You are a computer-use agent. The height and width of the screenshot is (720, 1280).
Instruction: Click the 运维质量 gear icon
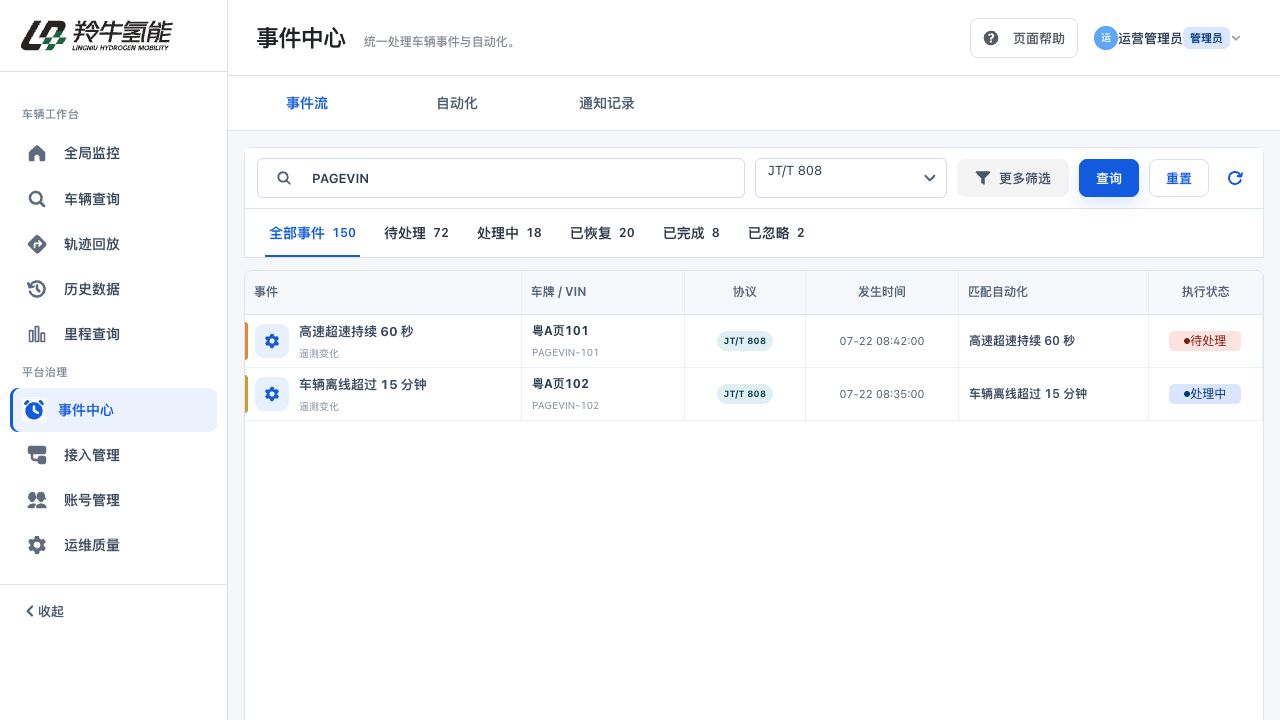pyautogui.click(x=37, y=545)
